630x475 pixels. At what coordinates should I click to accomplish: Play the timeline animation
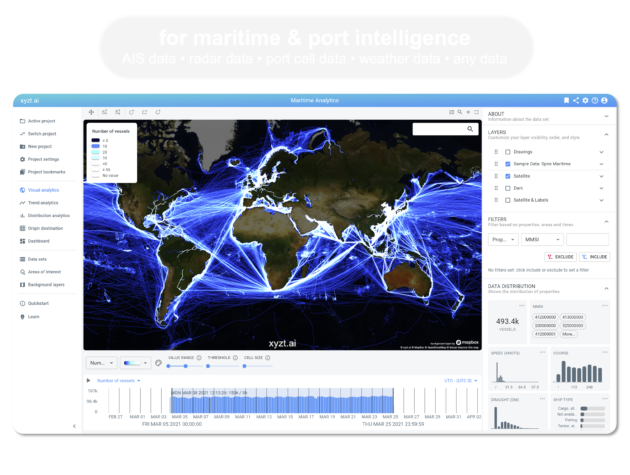(x=88, y=380)
